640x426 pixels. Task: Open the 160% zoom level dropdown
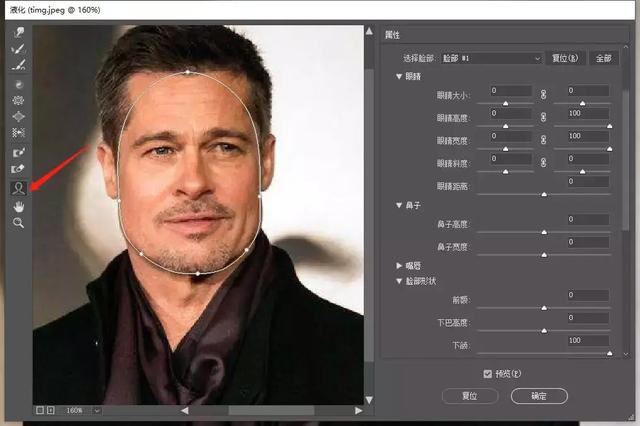96,410
